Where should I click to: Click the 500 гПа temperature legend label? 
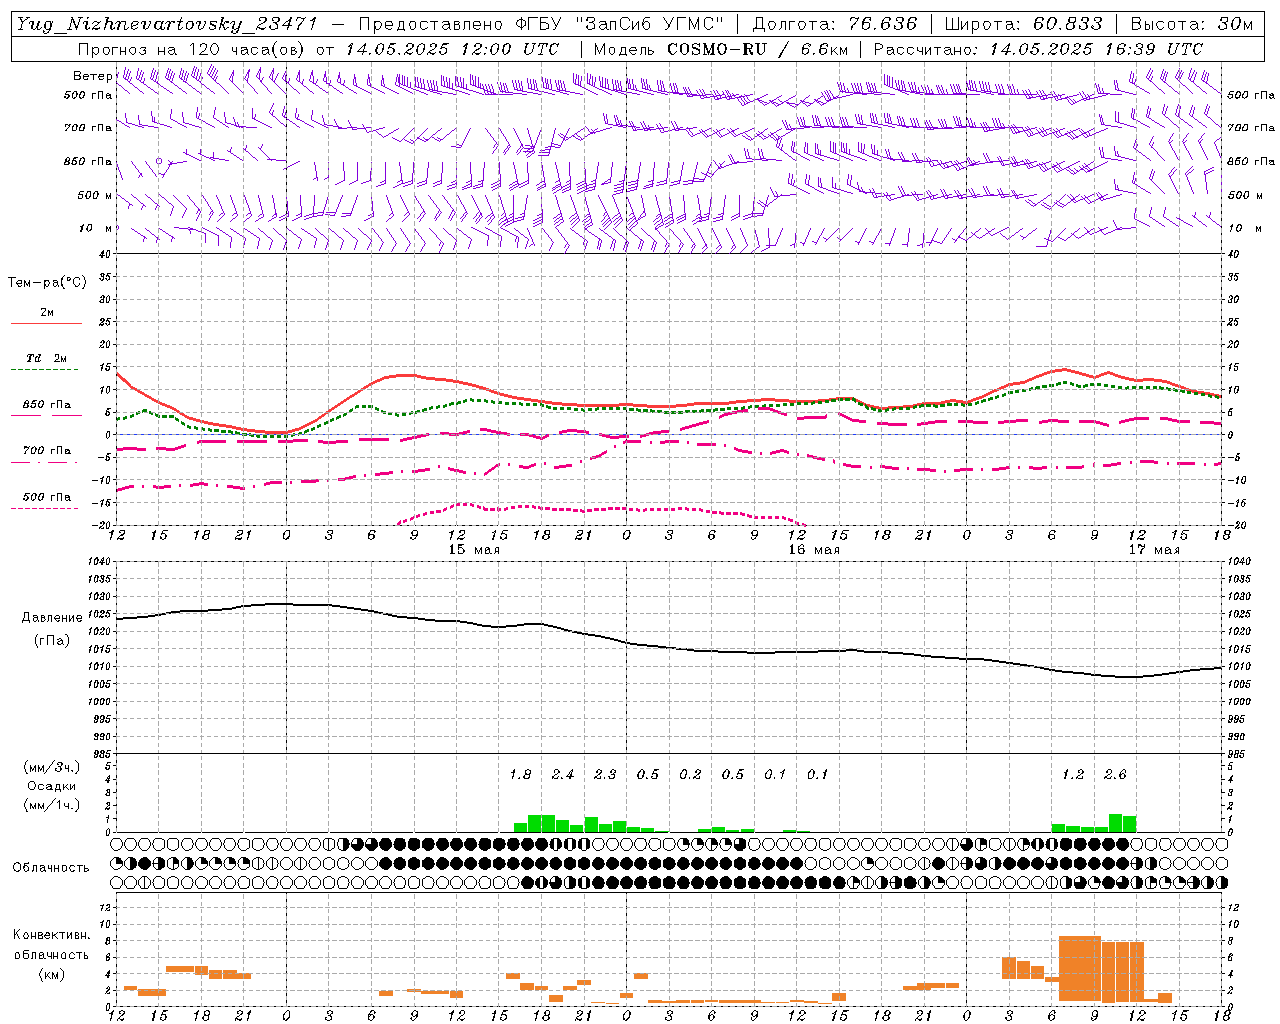pyautogui.click(x=47, y=497)
